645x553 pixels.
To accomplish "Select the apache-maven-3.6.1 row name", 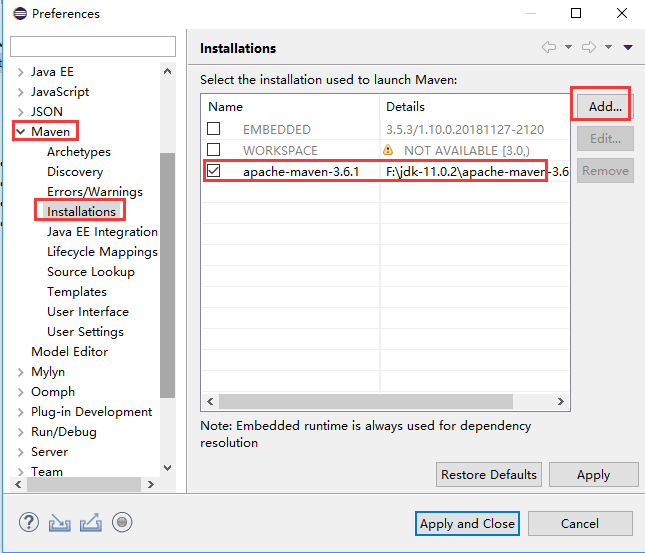I will click(301, 171).
